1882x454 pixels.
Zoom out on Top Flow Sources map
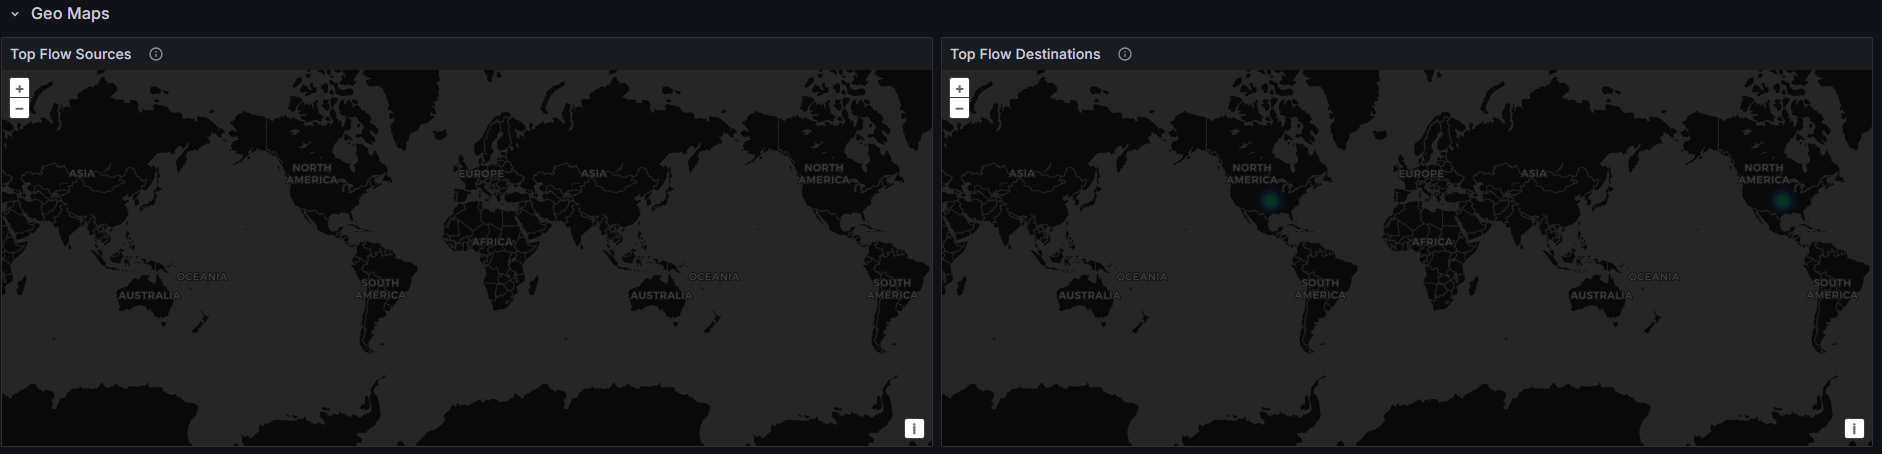19,108
